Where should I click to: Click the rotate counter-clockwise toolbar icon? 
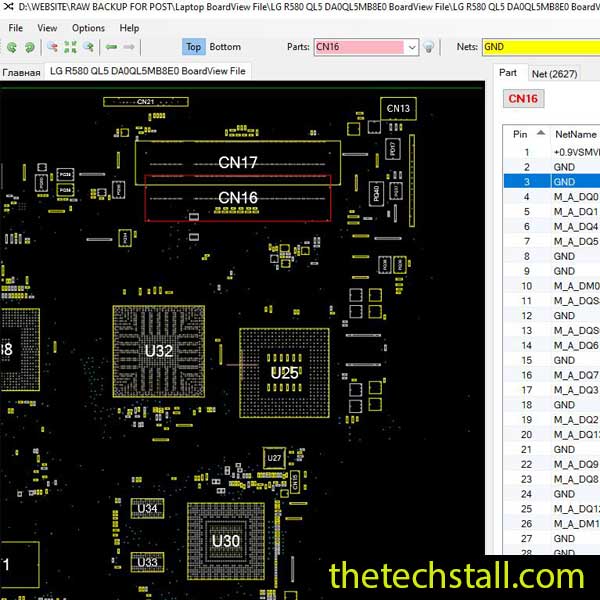point(12,47)
